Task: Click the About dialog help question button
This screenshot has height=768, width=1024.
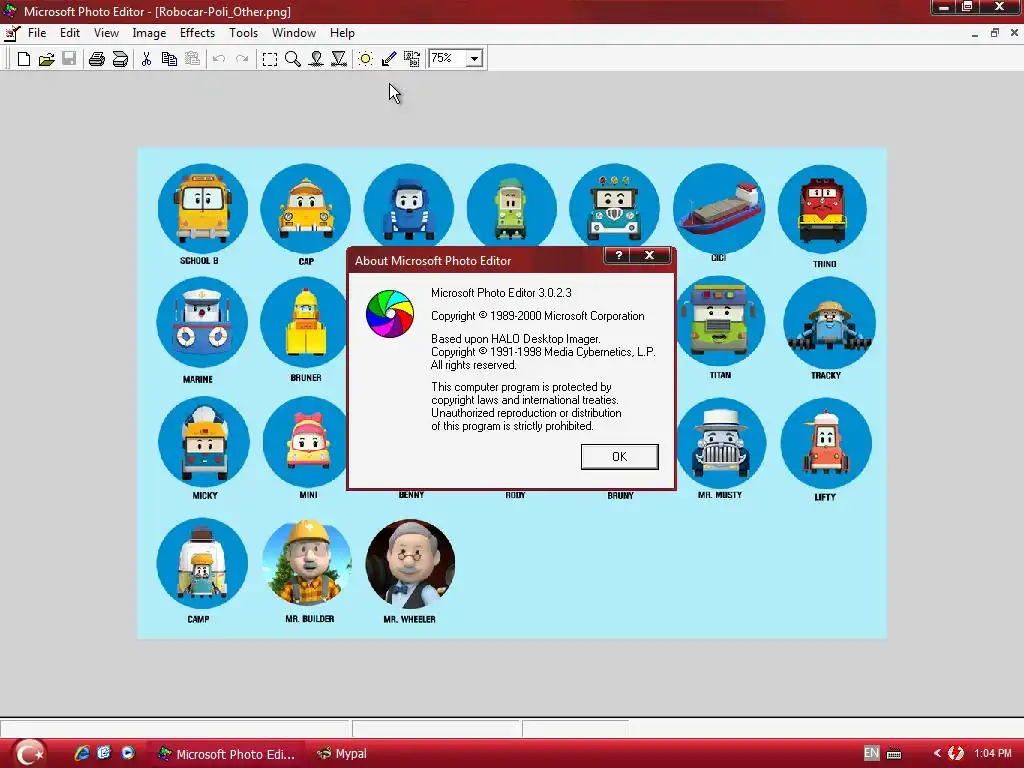Action: [x=619, y=255]
